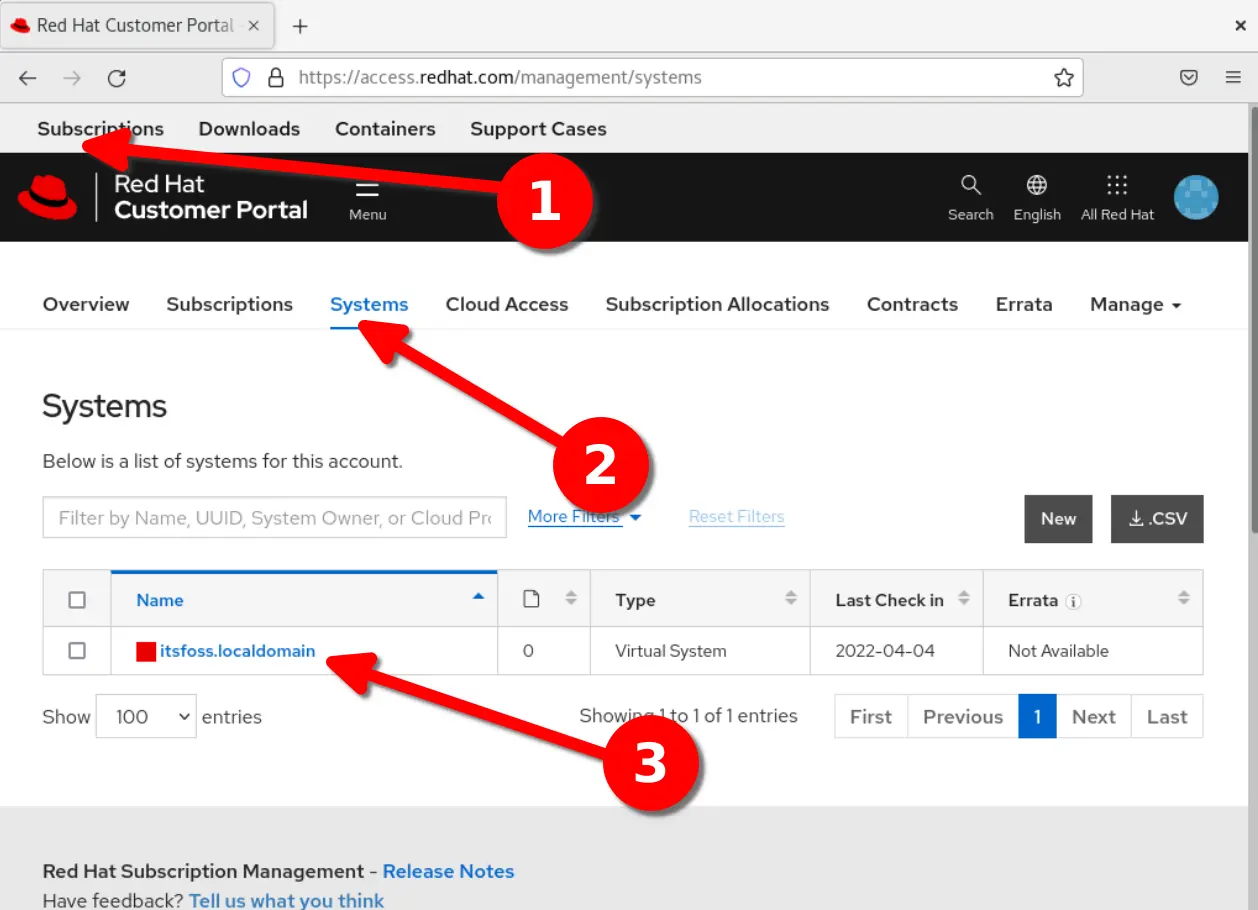Click the Last pagination button
Viewport: 1258px width, 910px height.
tap(1167, 717)
